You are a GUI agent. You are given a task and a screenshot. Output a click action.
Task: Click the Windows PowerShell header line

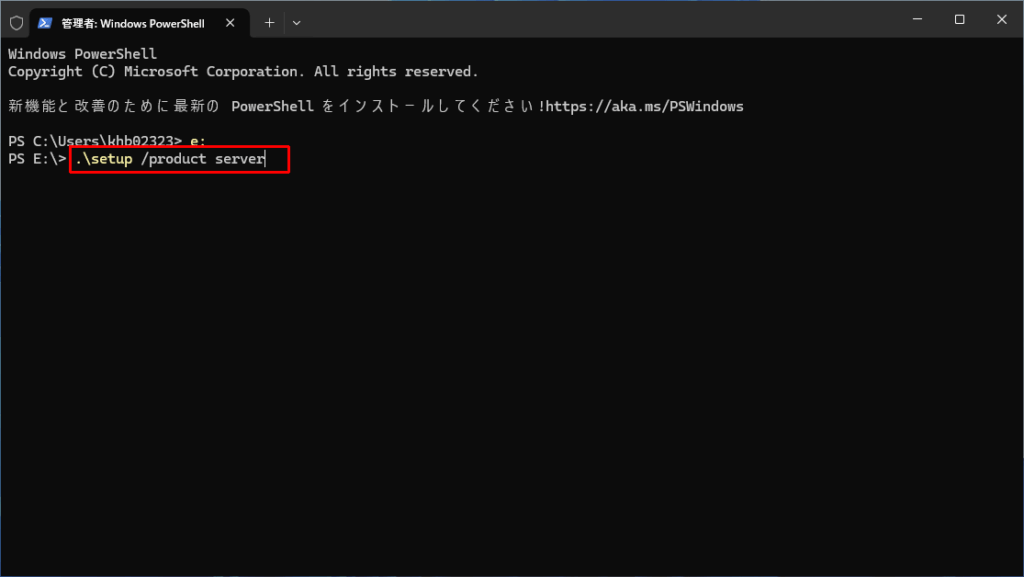82,54
